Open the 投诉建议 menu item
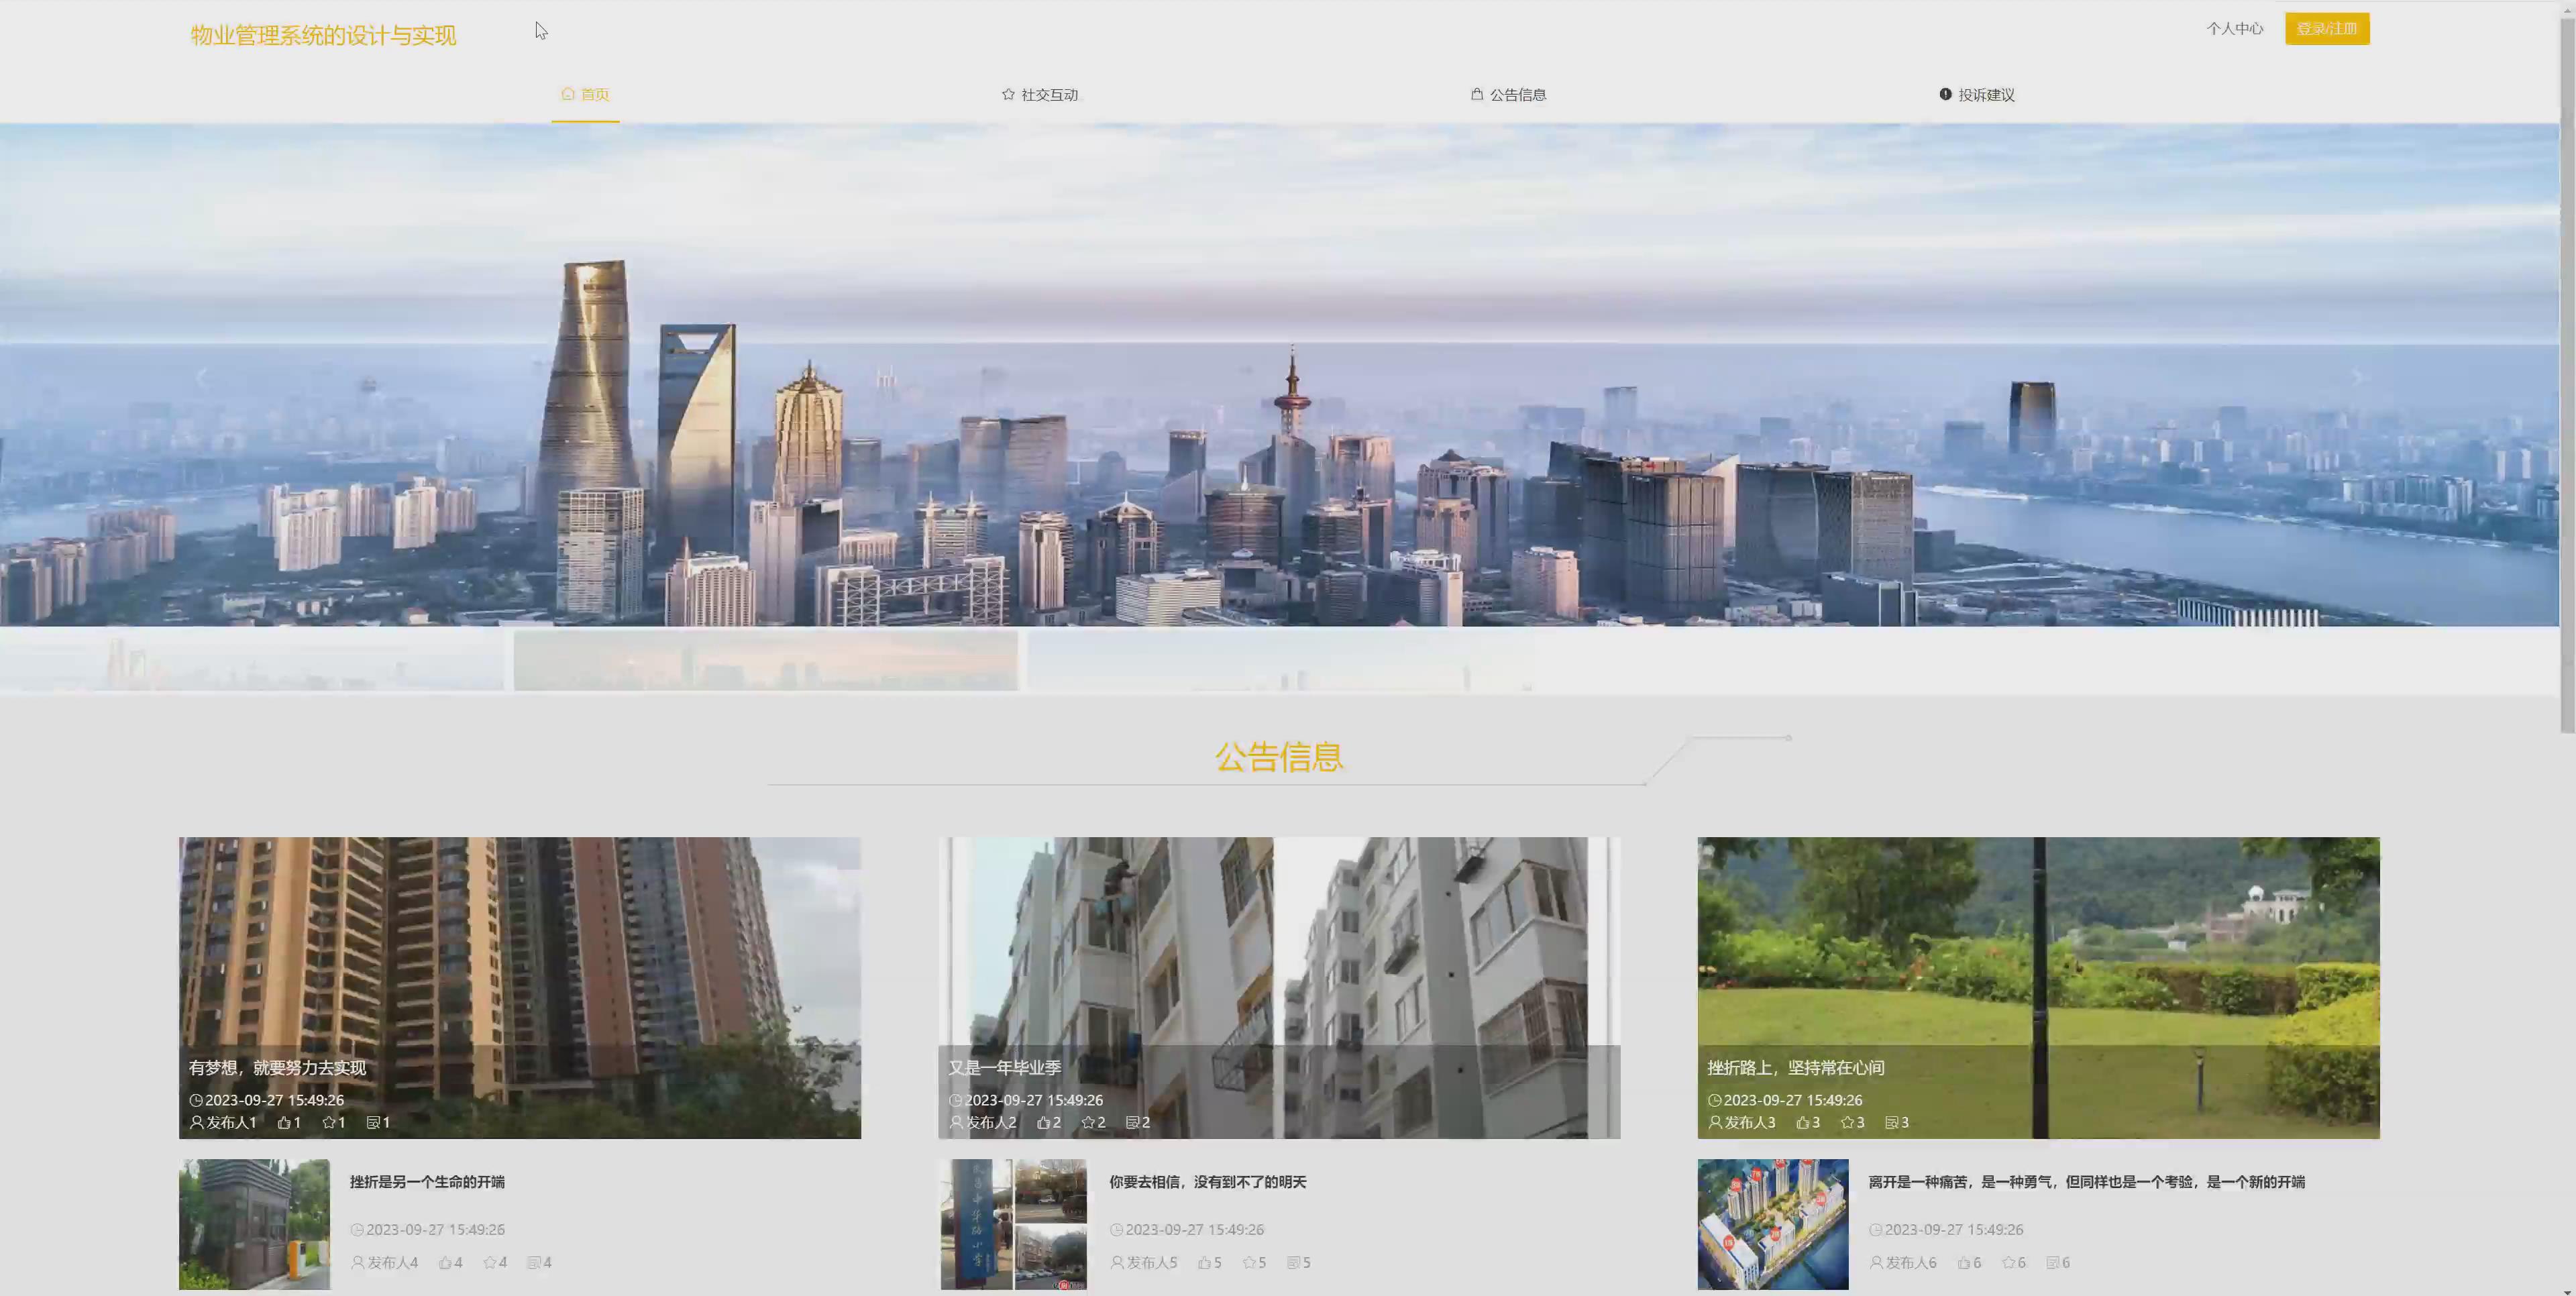The image size is (2576, 1296). 1986,95
